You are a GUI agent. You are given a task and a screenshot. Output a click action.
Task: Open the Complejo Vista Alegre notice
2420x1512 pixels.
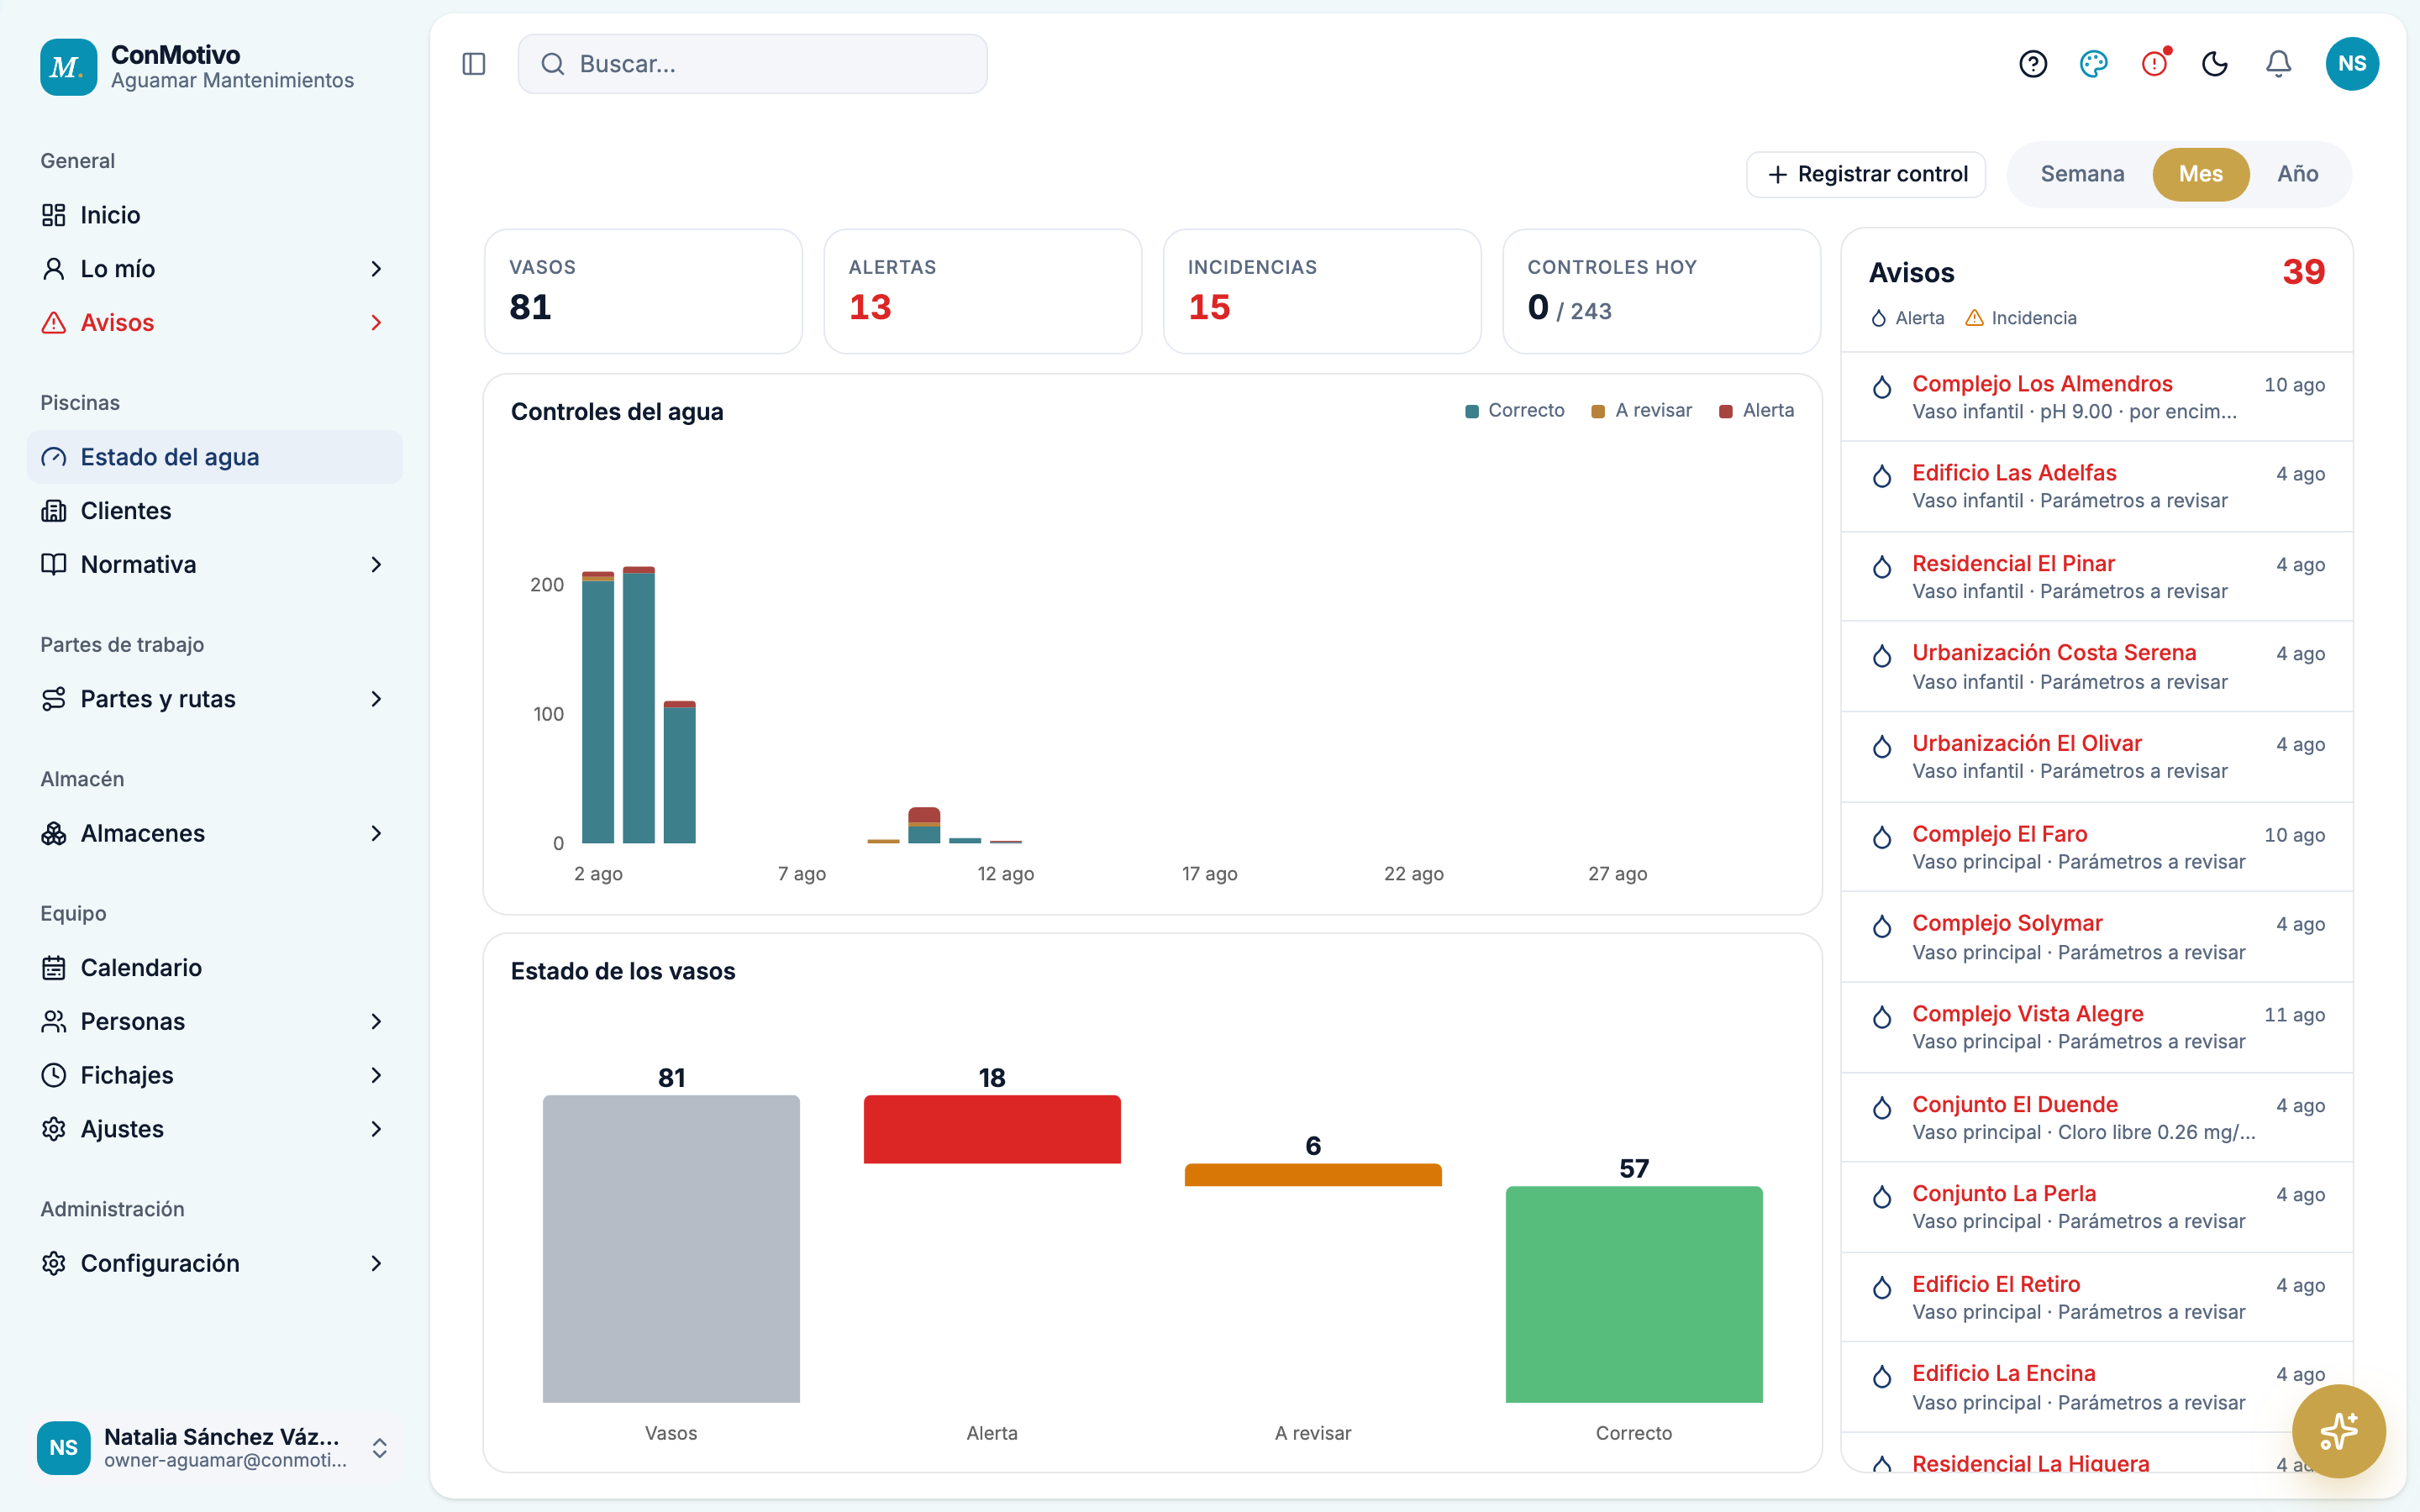point(2097,1027)
